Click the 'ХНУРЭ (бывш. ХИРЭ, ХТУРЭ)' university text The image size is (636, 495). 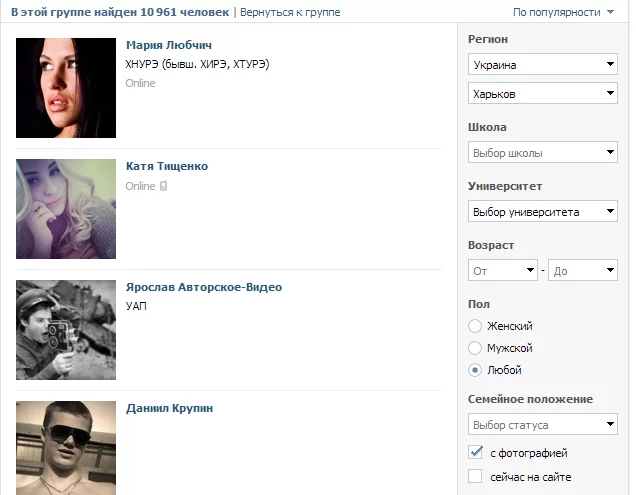point(197,64)
